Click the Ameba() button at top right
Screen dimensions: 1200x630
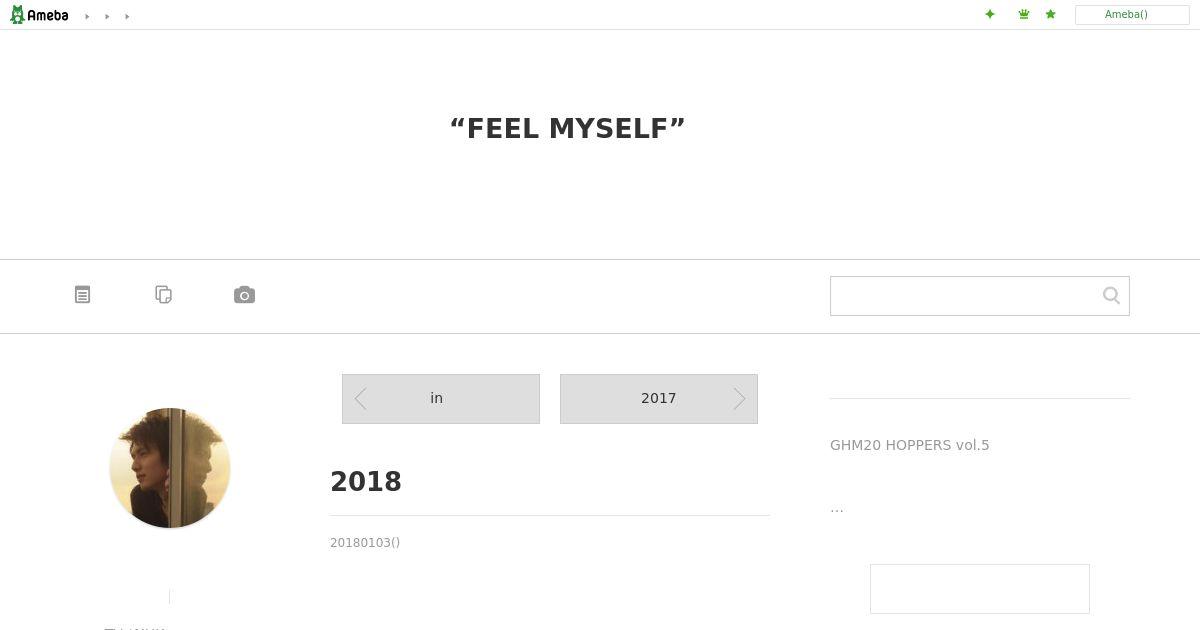coord(1132,15)
